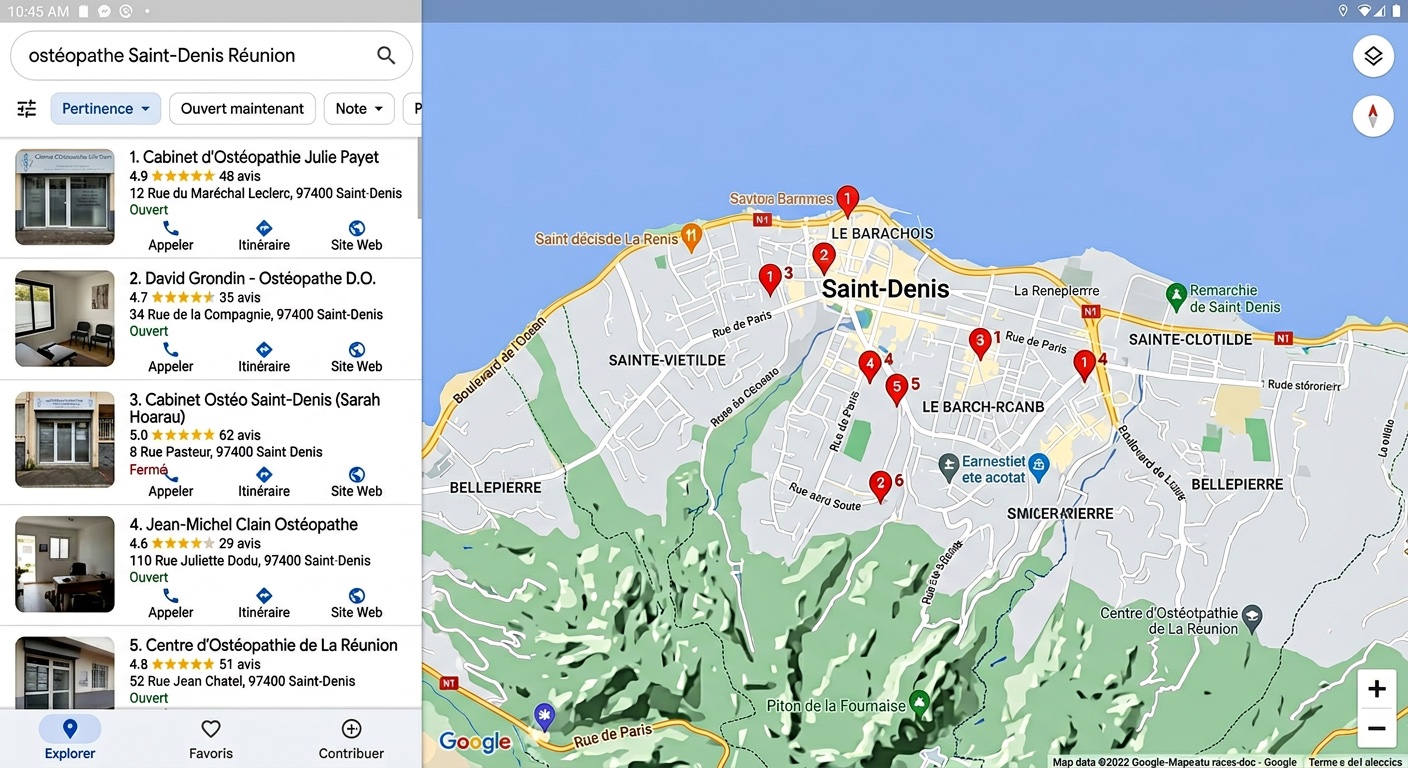This screenshot has width=1408, height=768.
Task: Call David Grondin Ostéopathe D.O.
Action: click(x=171, y=357)
